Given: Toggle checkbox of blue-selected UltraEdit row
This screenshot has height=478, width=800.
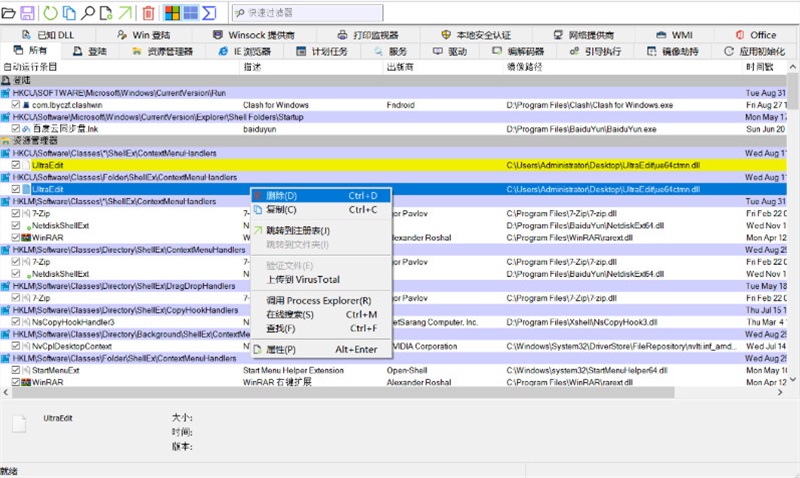Looking at the screenshot, I should coord(16,189).
